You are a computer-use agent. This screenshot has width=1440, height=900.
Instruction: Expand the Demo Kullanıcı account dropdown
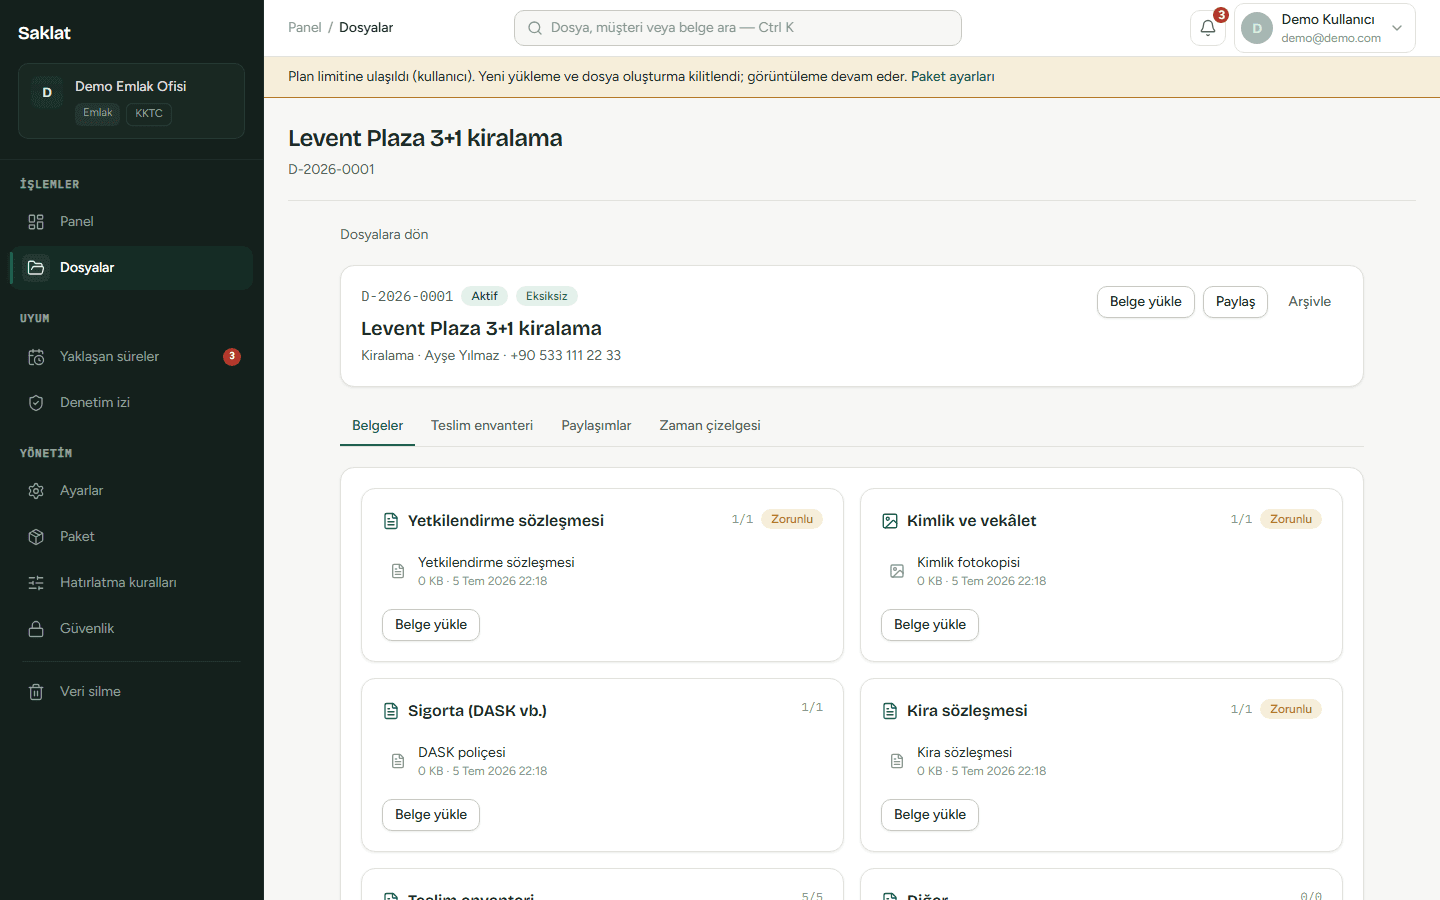(1324, 28)
